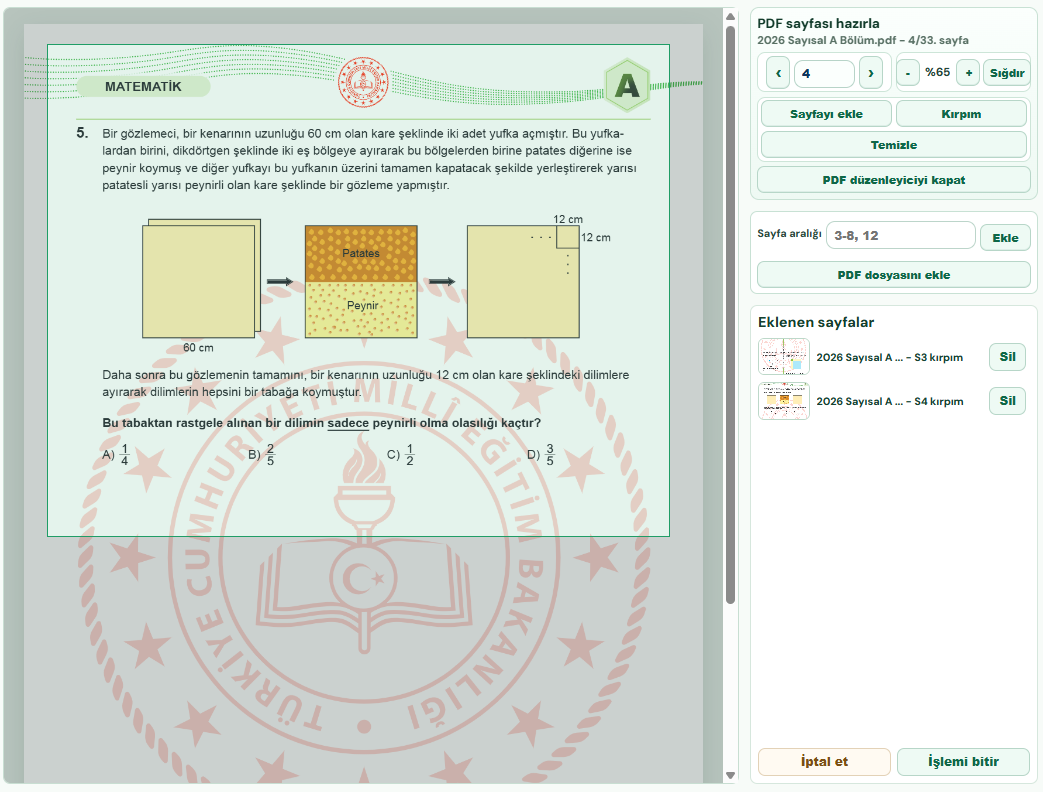The height and width of the screenshot is (792, 1043).
Task: Go to next PDF page arrow
Action: tap(871, 73)
